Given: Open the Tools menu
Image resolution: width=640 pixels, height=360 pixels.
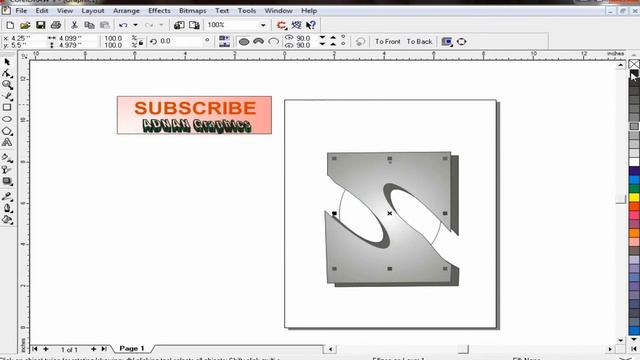Looking at the screenshot, I should 247,11.
